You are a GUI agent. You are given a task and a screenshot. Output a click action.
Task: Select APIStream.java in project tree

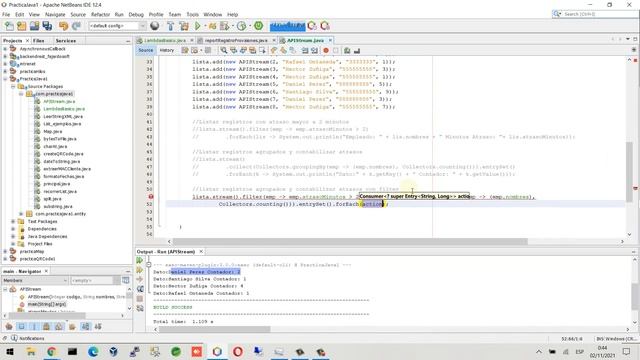[59, 101]
